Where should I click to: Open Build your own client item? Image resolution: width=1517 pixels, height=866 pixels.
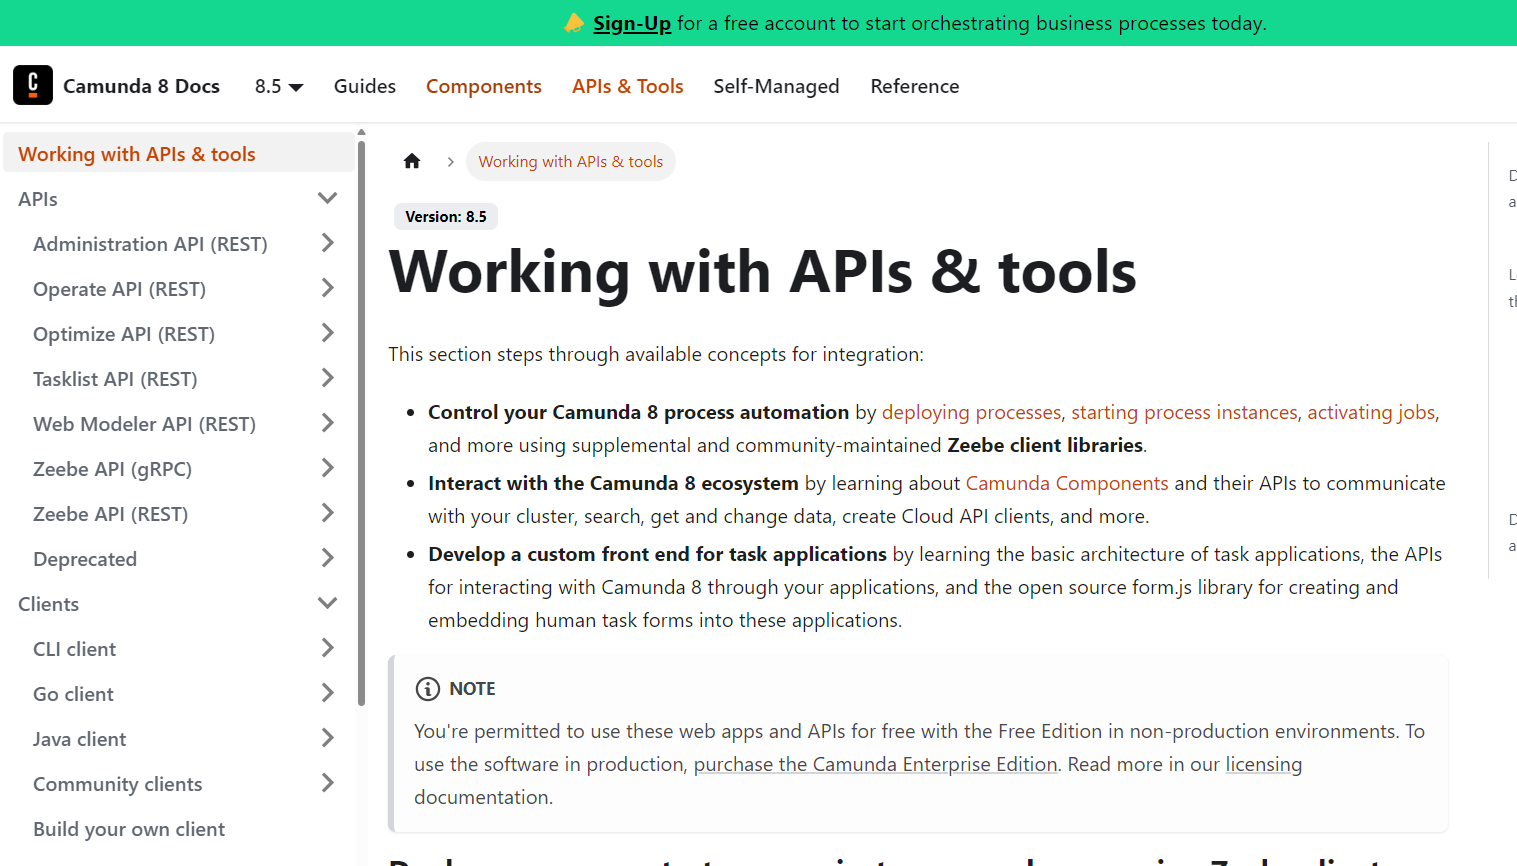pyautogui.click(x=129, y=829)
